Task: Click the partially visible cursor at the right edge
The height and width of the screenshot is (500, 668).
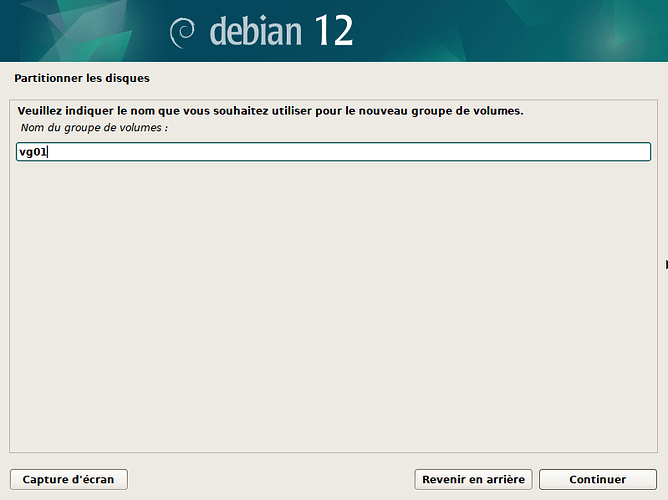Action: tap(666, 264)
